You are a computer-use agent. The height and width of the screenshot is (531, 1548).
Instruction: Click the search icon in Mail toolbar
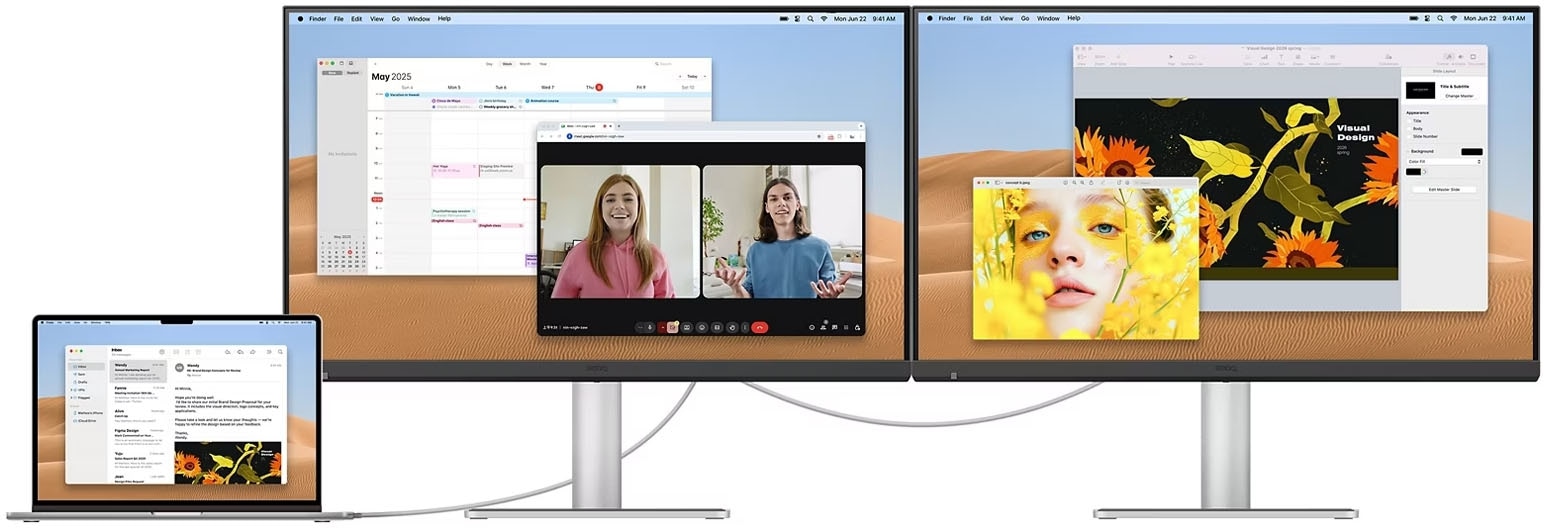280,352
